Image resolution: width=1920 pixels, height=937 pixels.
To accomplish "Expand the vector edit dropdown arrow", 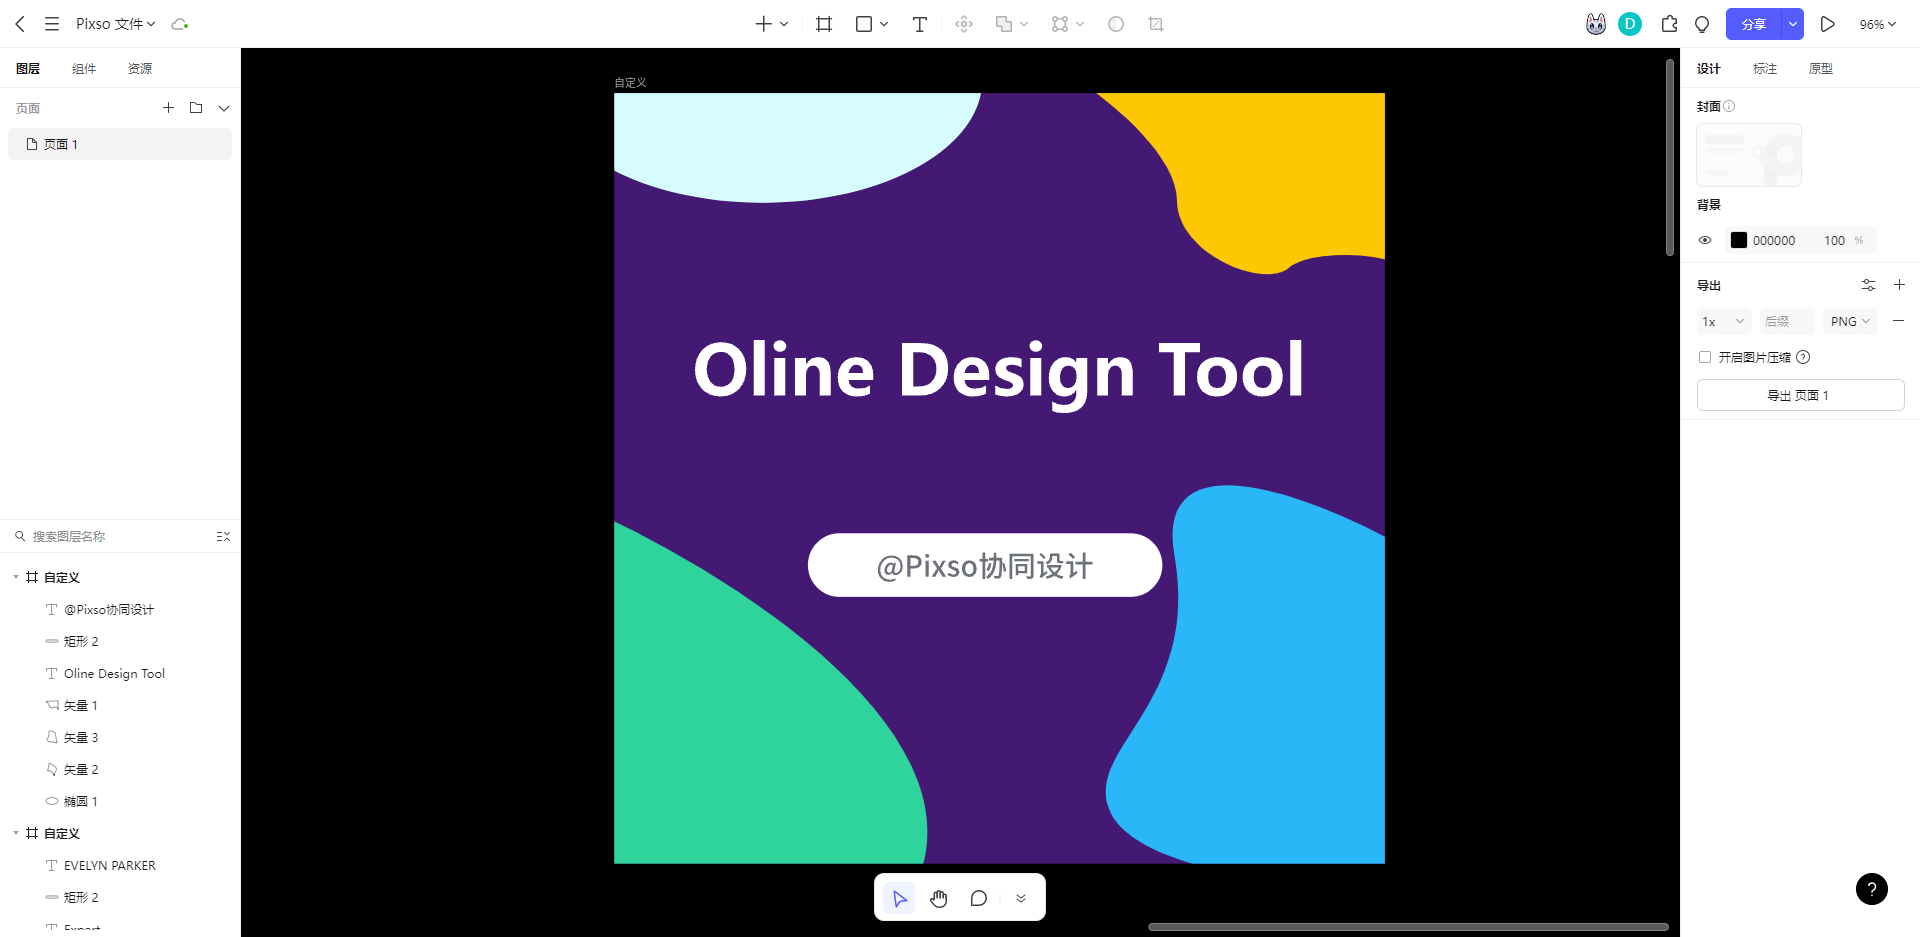I will [x=1080, y=24].
